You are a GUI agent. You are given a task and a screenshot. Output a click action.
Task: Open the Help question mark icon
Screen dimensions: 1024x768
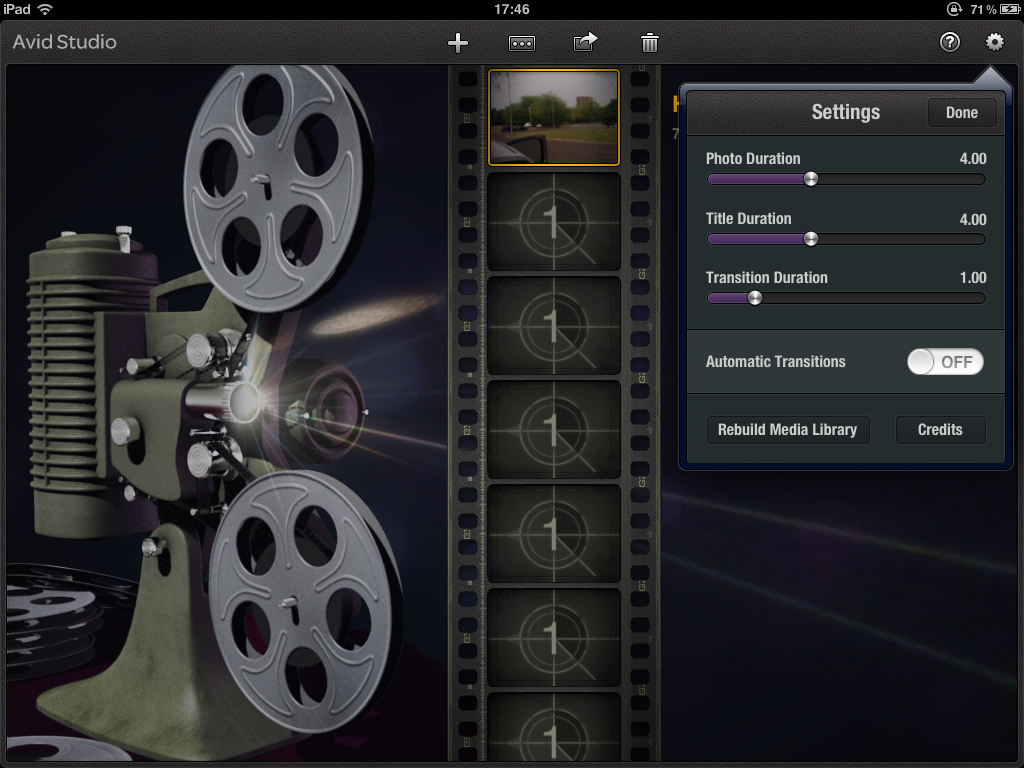(948, 43)
